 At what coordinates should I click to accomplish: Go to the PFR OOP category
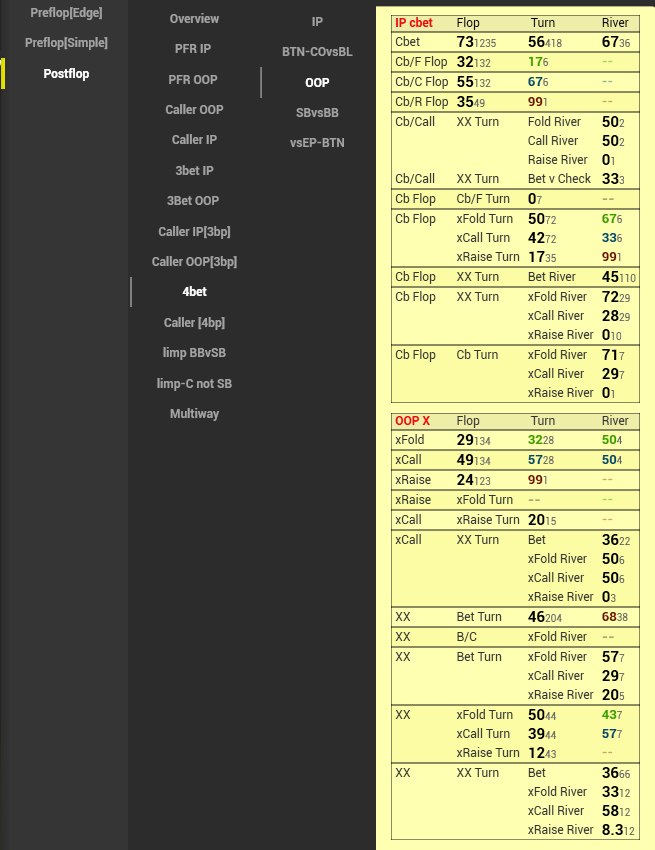(x=194, y=80)
